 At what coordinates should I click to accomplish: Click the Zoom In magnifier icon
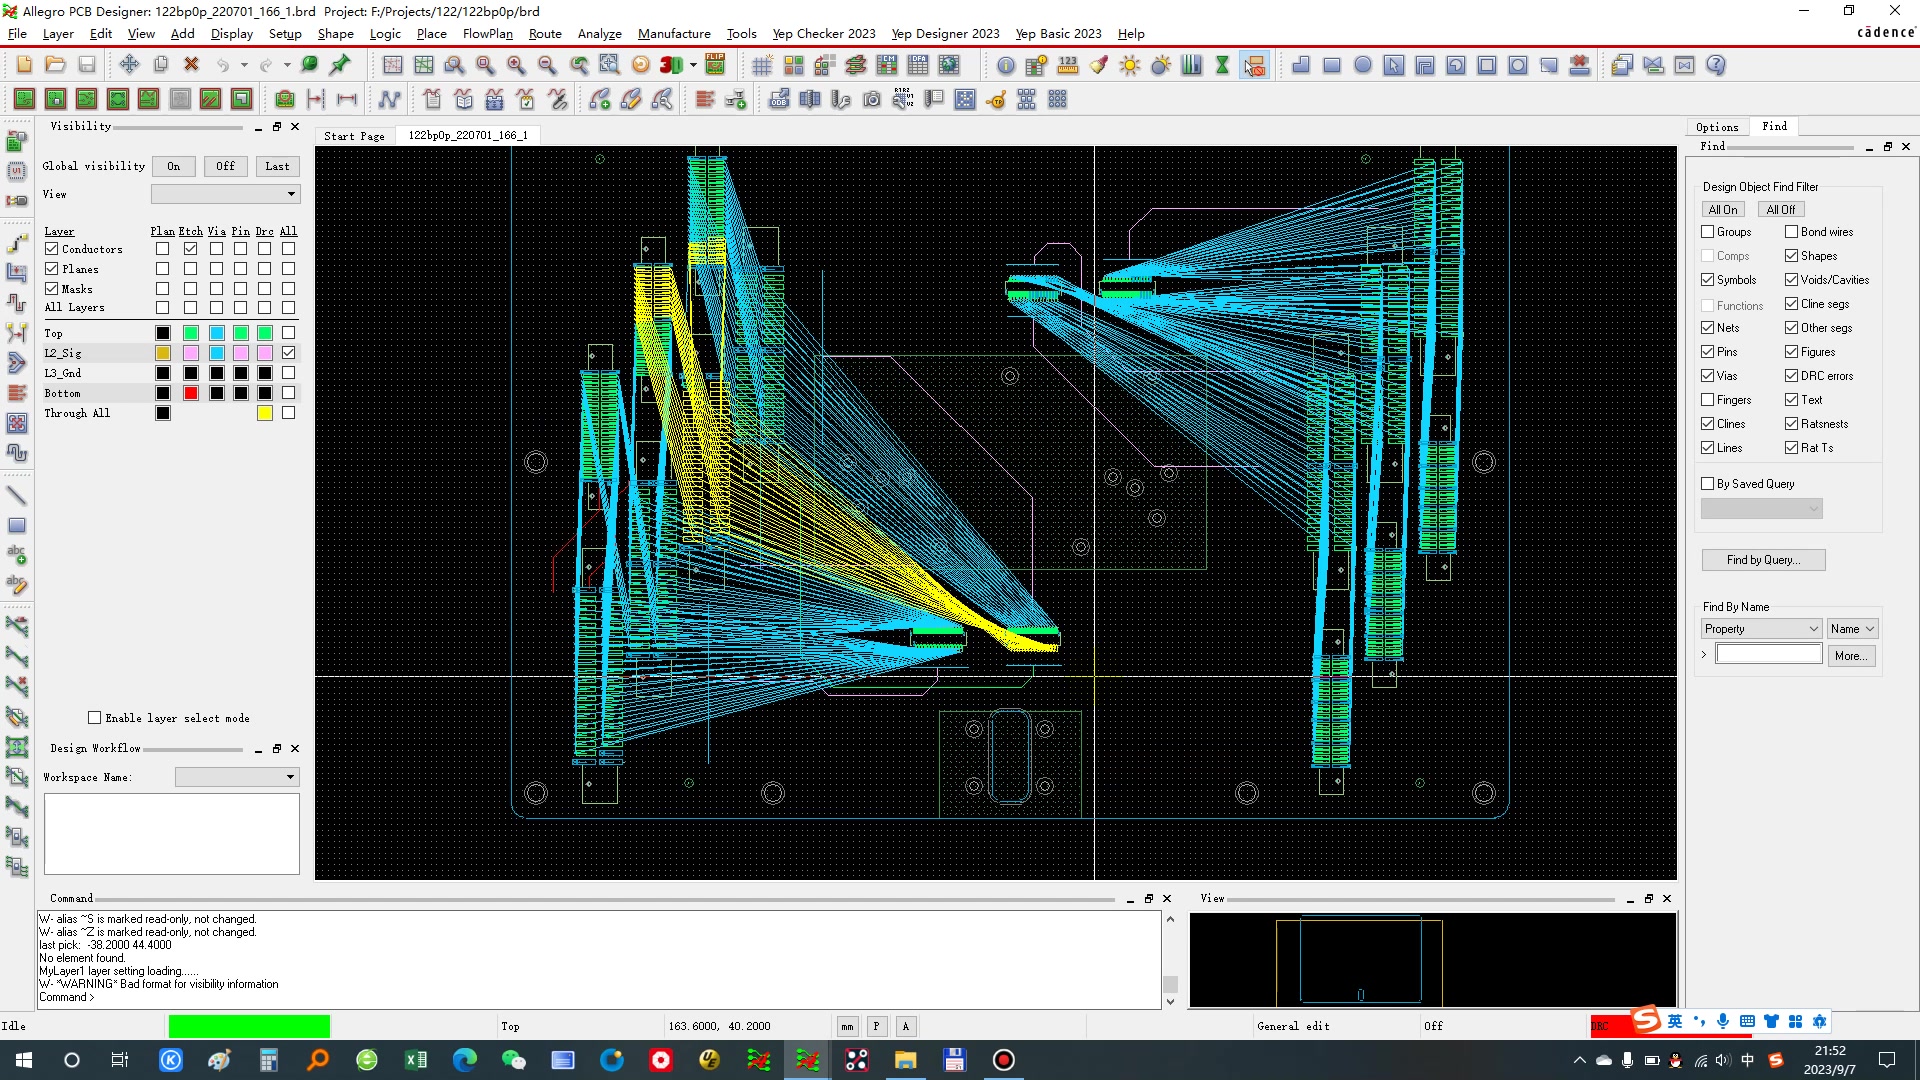point(516,65)
